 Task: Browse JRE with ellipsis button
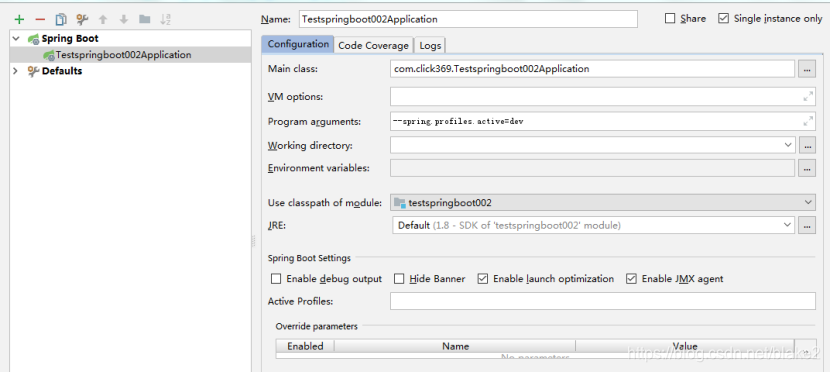[x=807, y=225]
